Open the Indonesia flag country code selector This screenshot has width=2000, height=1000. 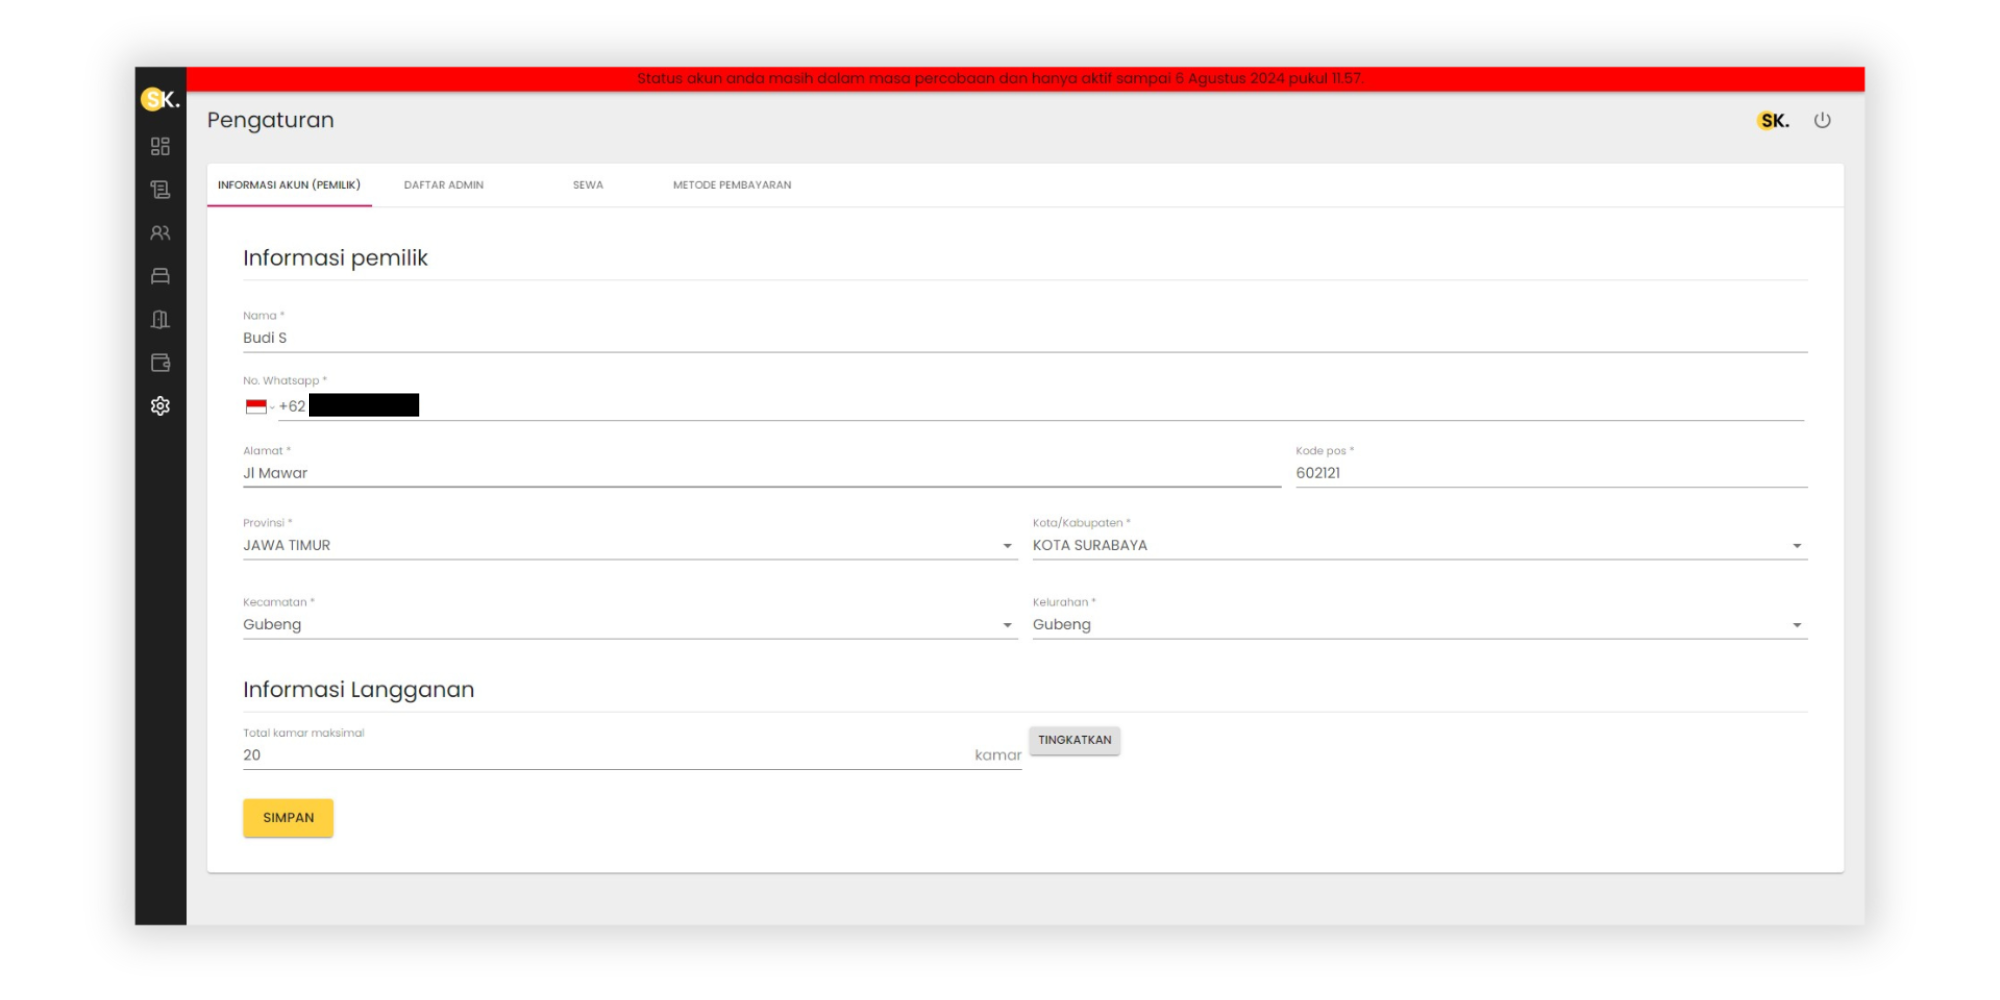click(x=259, y=407)
